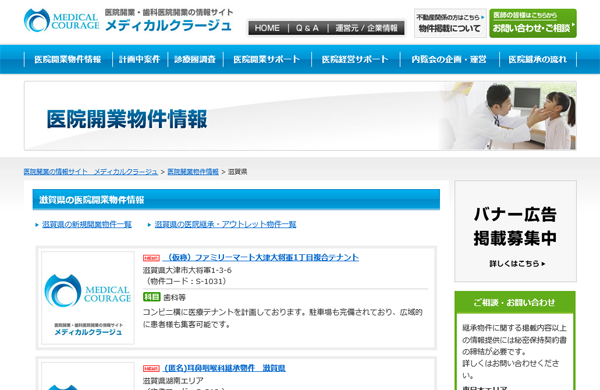Click the green 科目 label icon
600x390 pixels.
[152, 297]
